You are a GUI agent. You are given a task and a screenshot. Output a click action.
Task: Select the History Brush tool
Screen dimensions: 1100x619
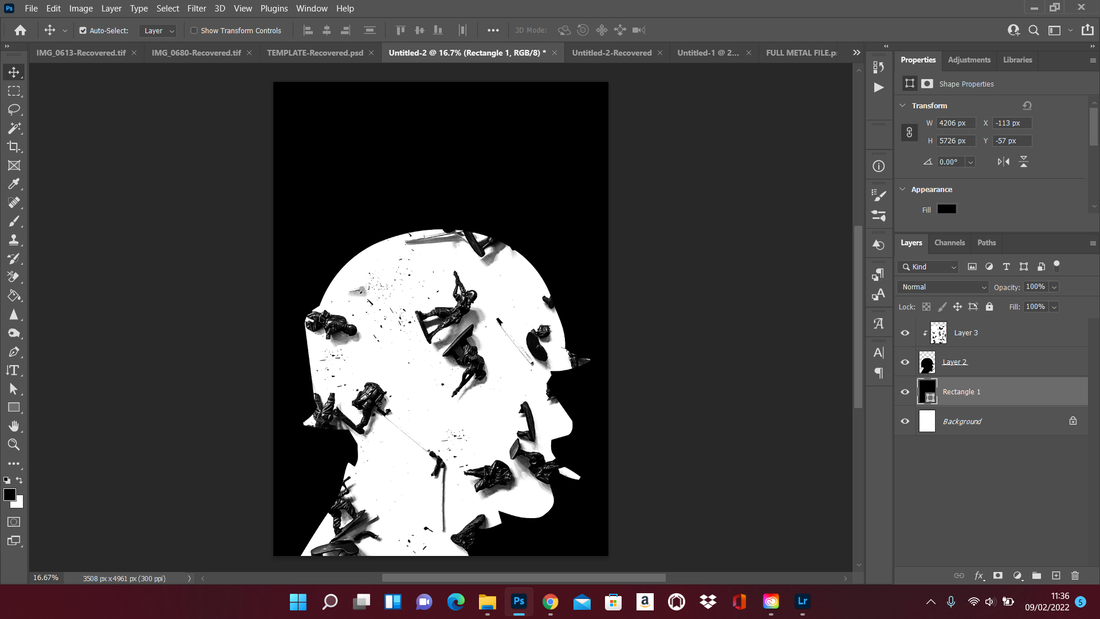coord(13,258)
